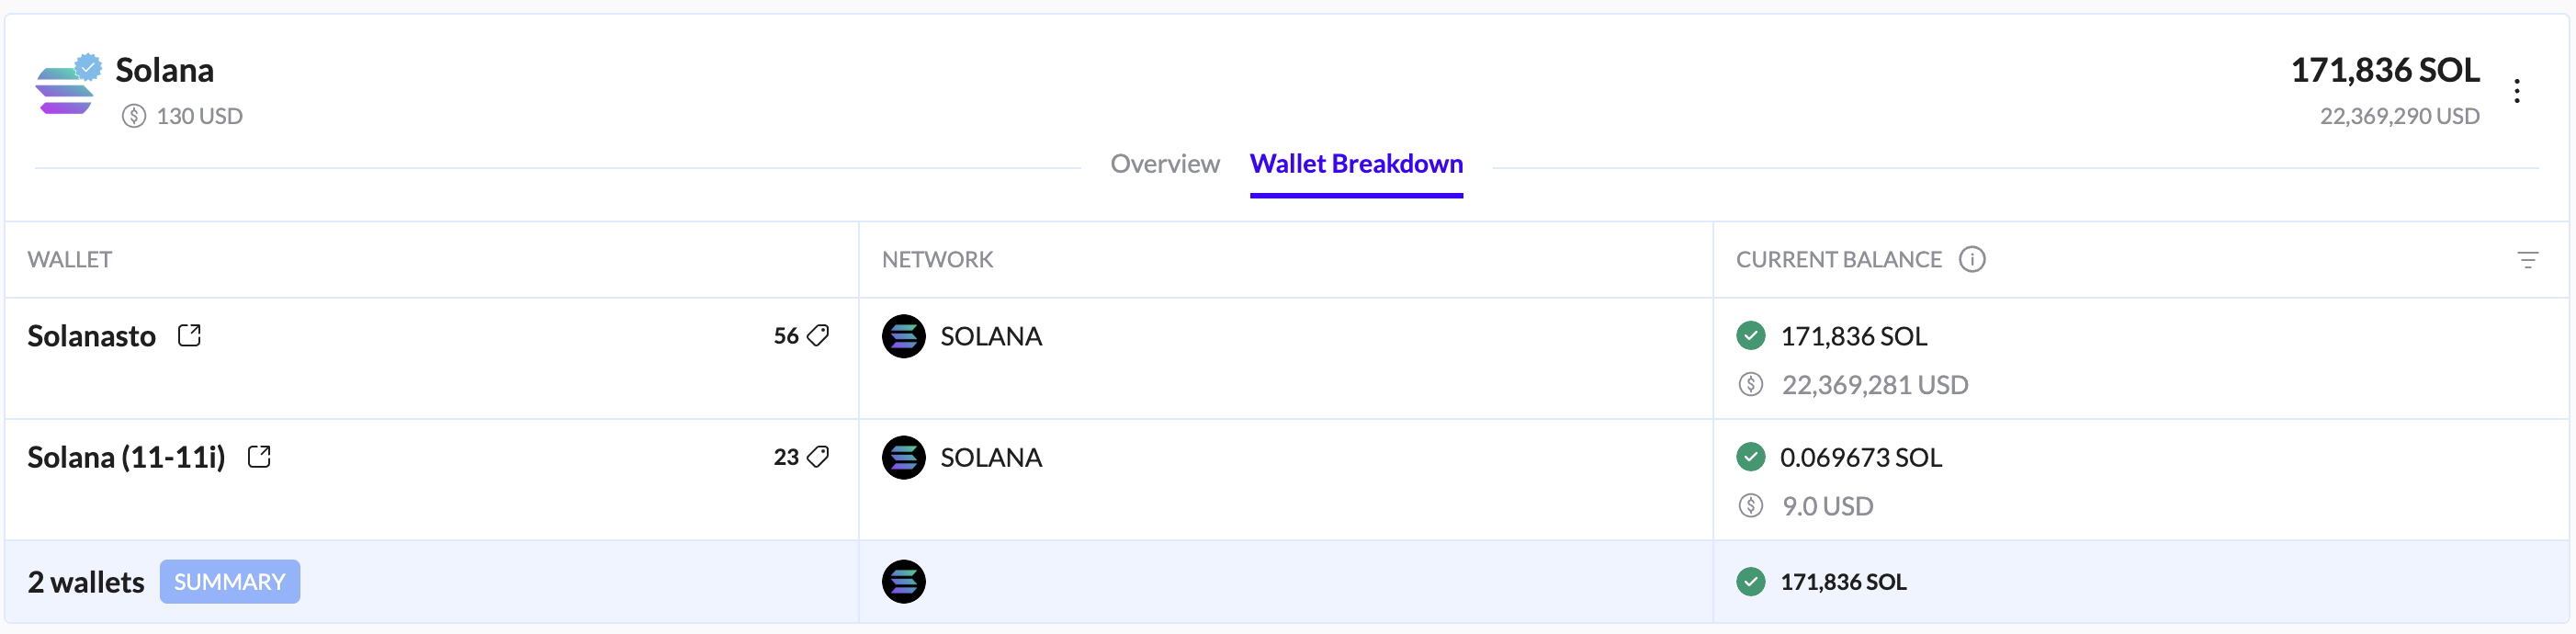Screen dimensions: 2576x634
Task: Switch to the Overview tab
Action: 1164,164
